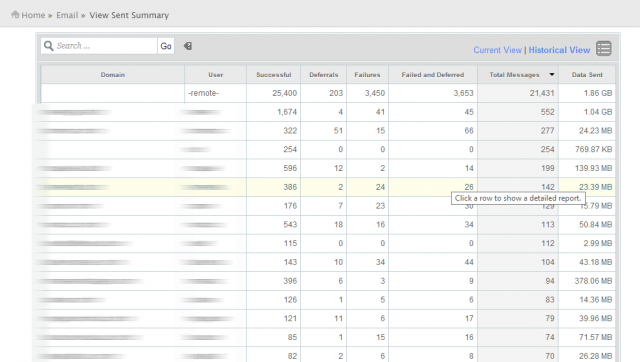640x362 pixels.
Task: Sort by Total Messages header
Action: click(514, 75)
